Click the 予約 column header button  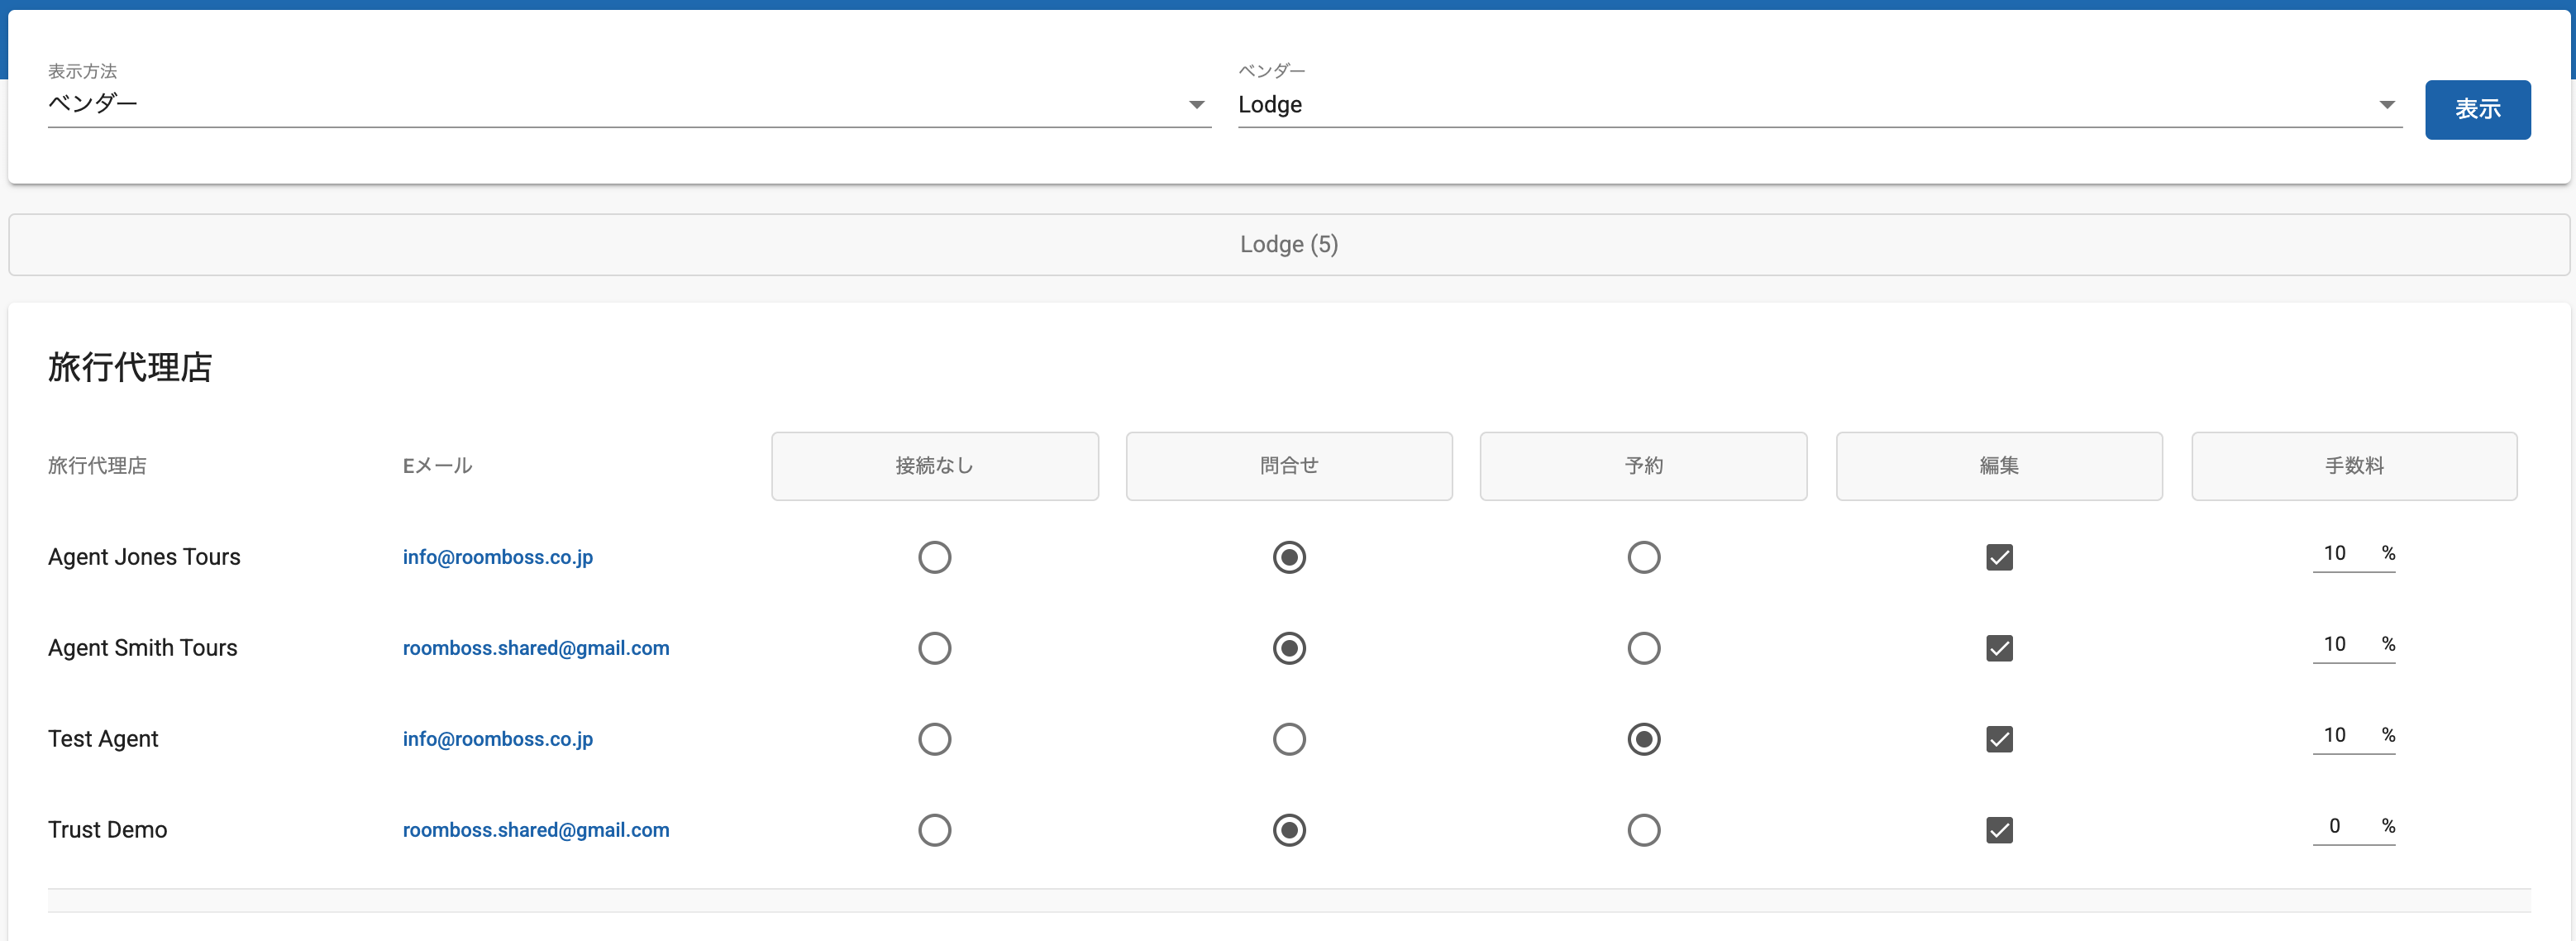(x=1642, y=466)
